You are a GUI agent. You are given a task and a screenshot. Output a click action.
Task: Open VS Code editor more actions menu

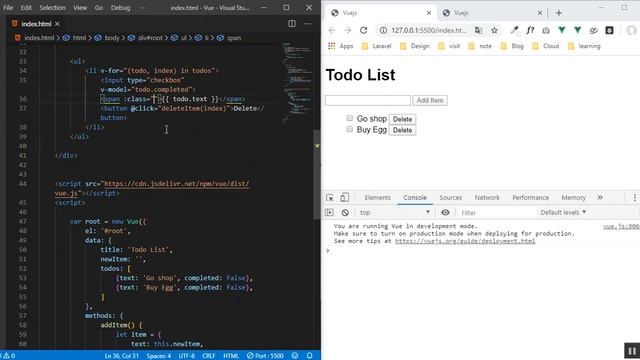coord(308,24)
